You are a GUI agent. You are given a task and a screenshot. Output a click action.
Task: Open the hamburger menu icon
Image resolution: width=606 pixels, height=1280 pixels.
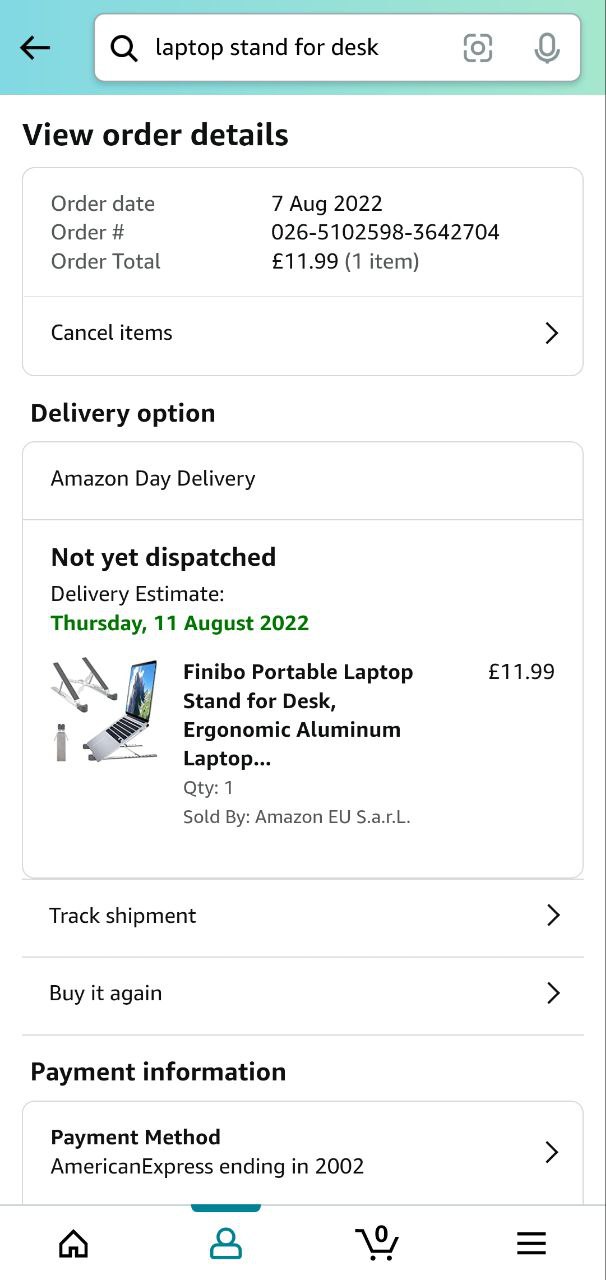tap(531, 1243)
